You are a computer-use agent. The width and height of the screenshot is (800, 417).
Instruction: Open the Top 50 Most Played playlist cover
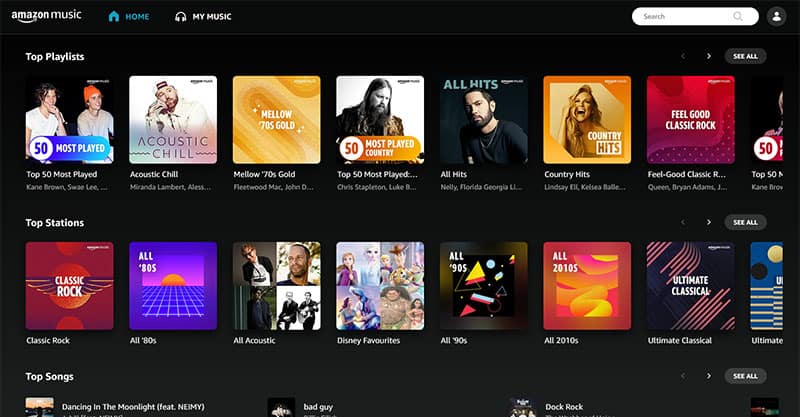[x=70, y=120]
